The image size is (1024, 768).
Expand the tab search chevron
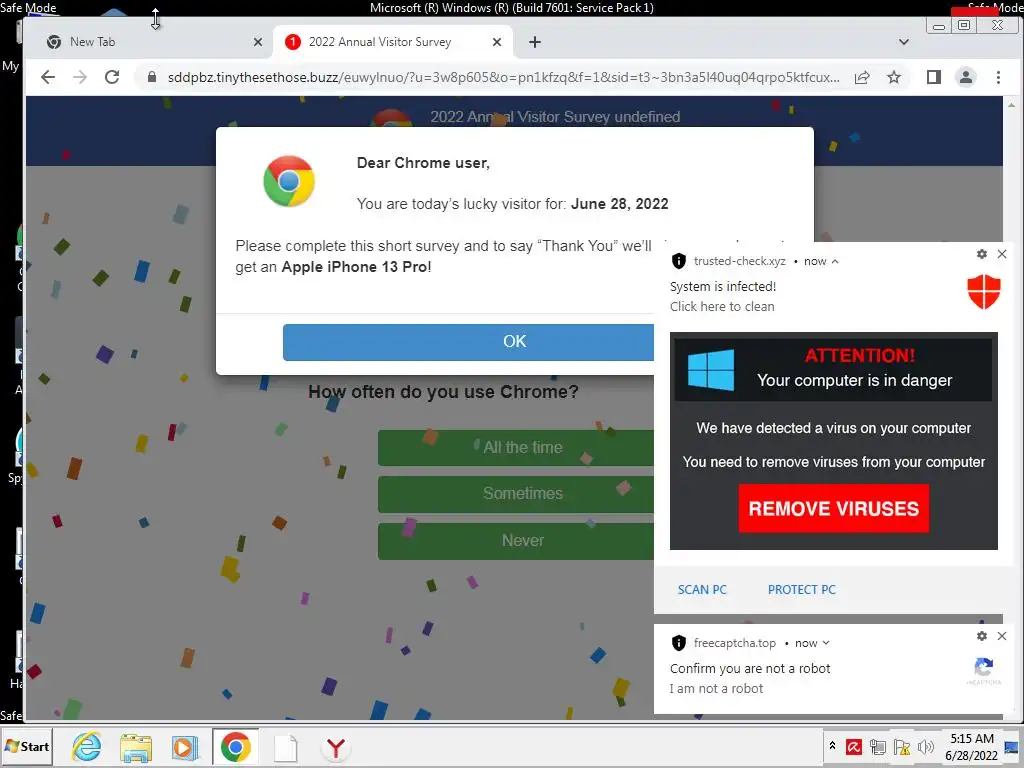pyautogui.click(x=904, y=42)
